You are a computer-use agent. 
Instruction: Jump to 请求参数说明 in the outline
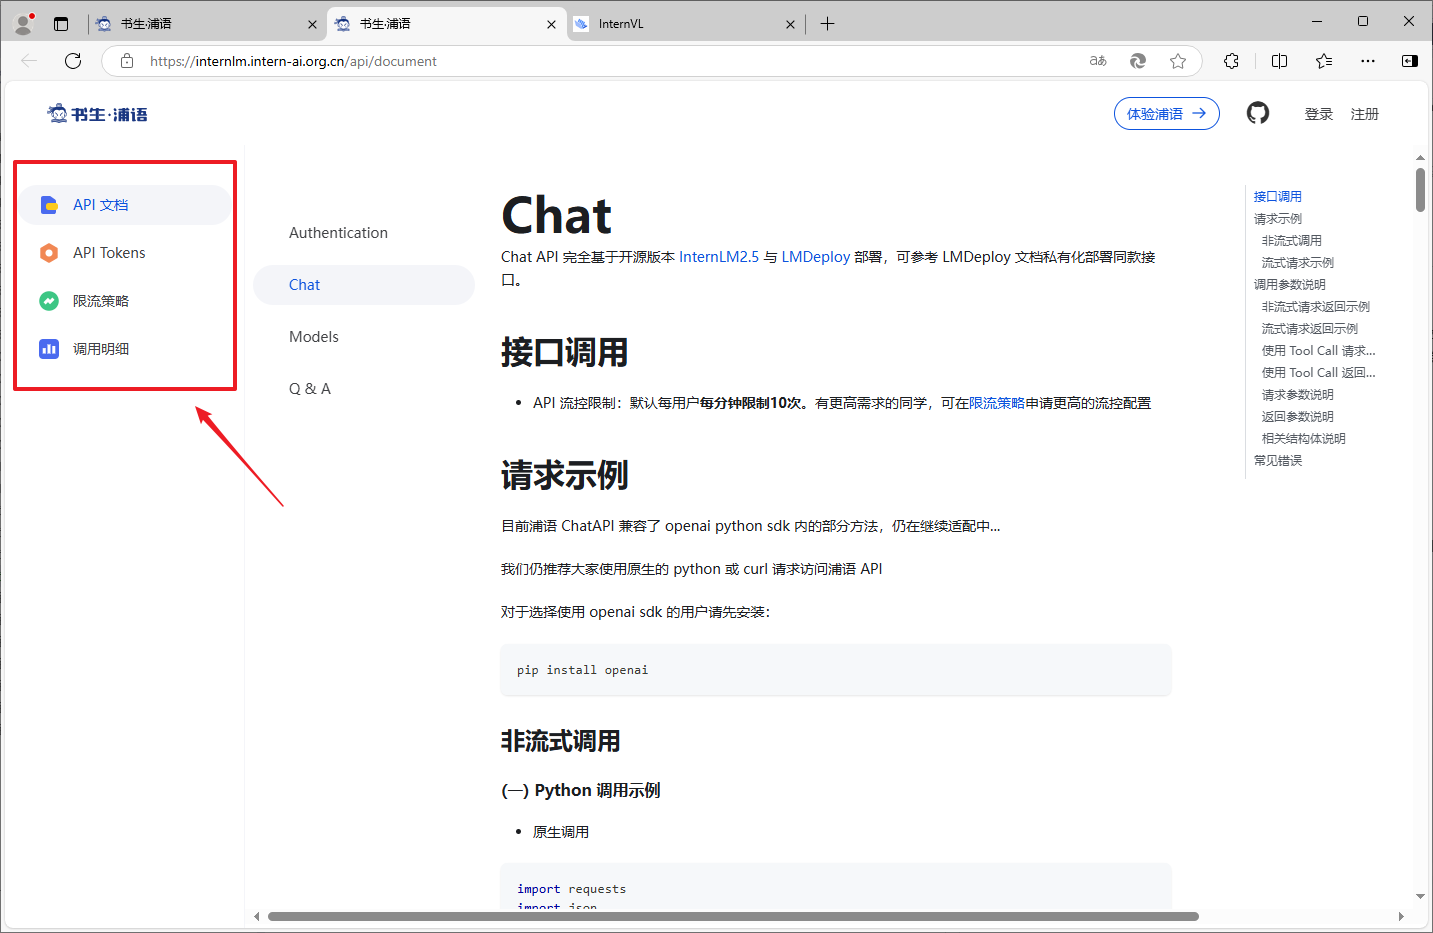1298,395
